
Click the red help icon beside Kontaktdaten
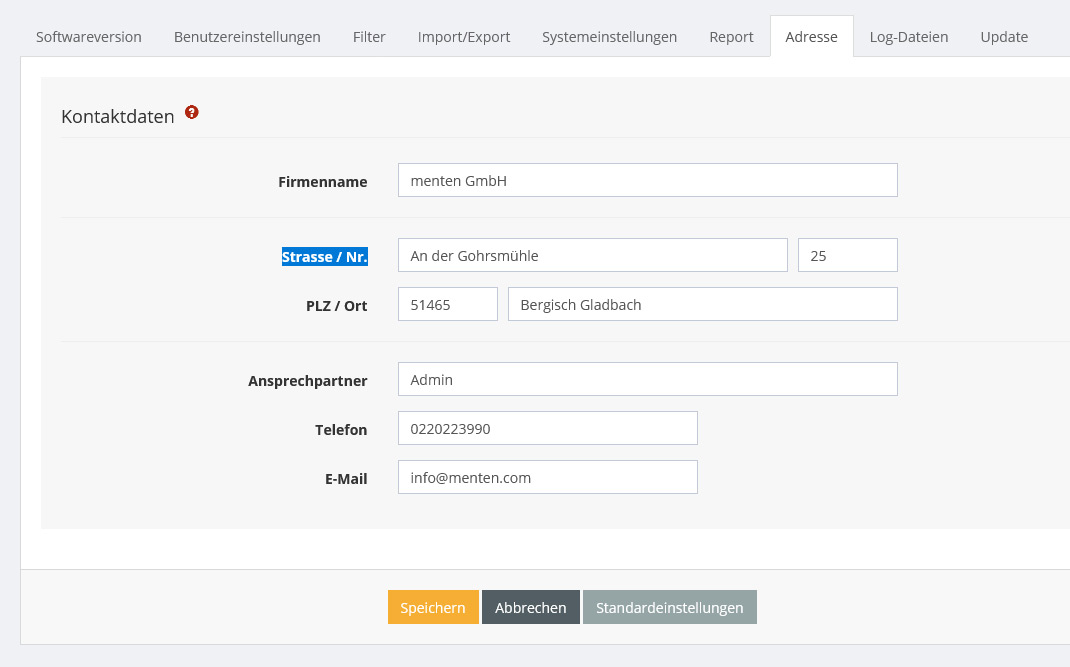click(192, 113)
